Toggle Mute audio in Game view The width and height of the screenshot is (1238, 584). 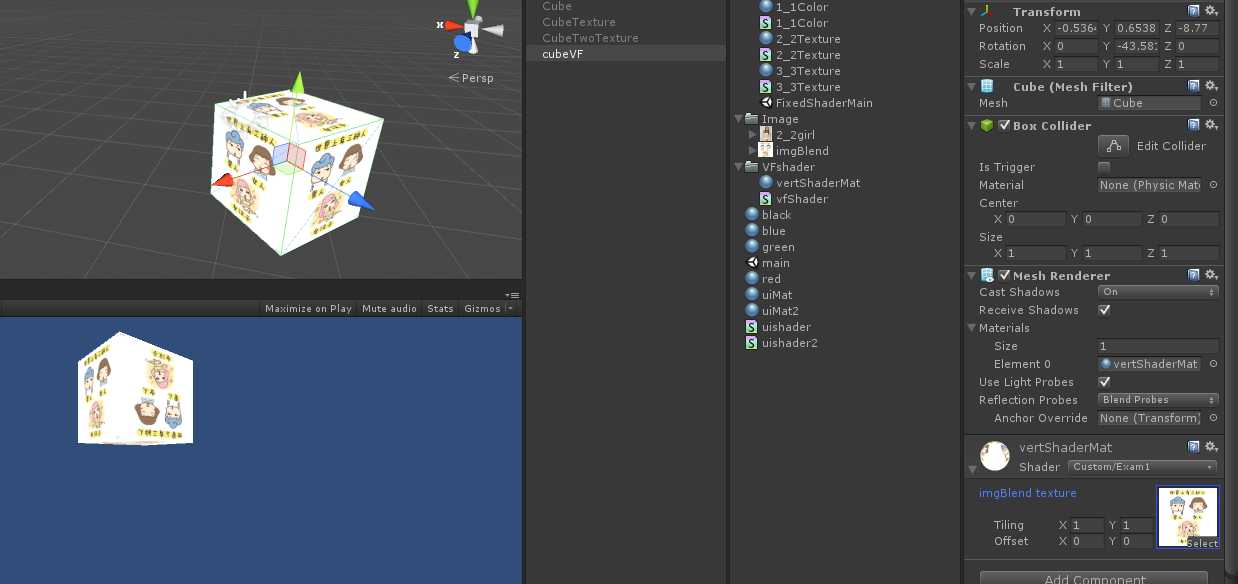[389, 309]
